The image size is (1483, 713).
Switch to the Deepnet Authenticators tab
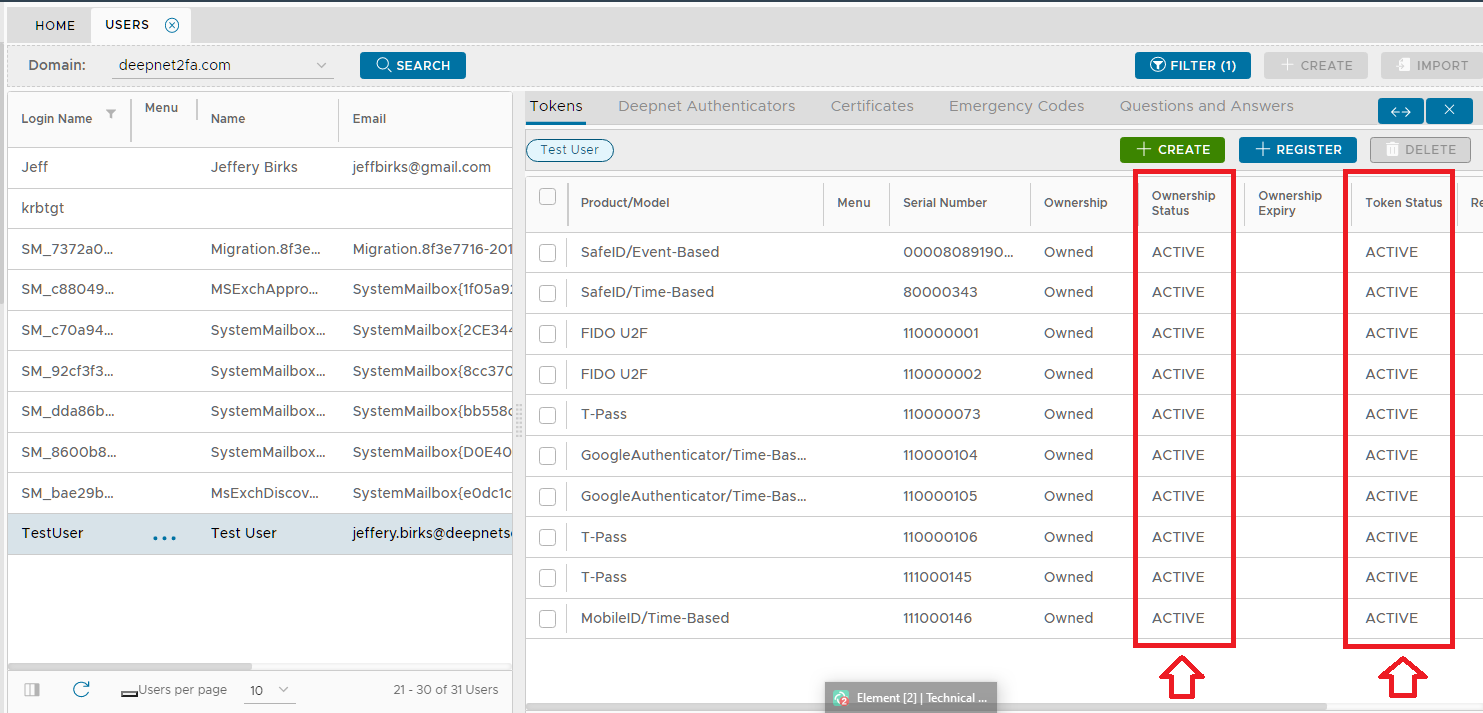(x=706, y=106)
